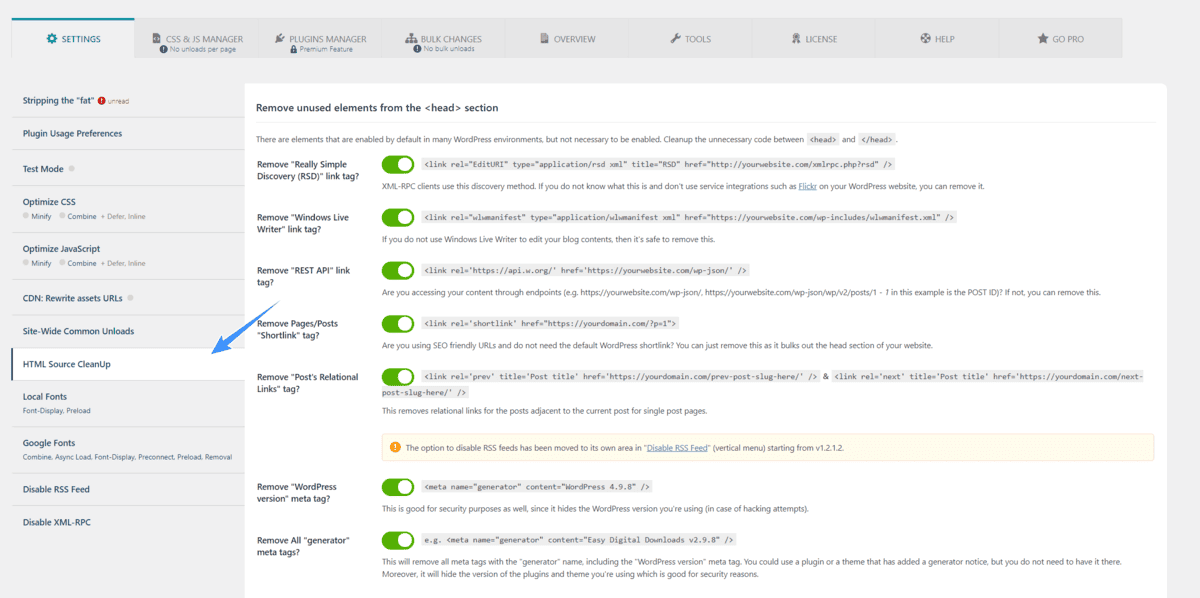
Task: Click the shortlink code snippet
Action: click(551, 323)
